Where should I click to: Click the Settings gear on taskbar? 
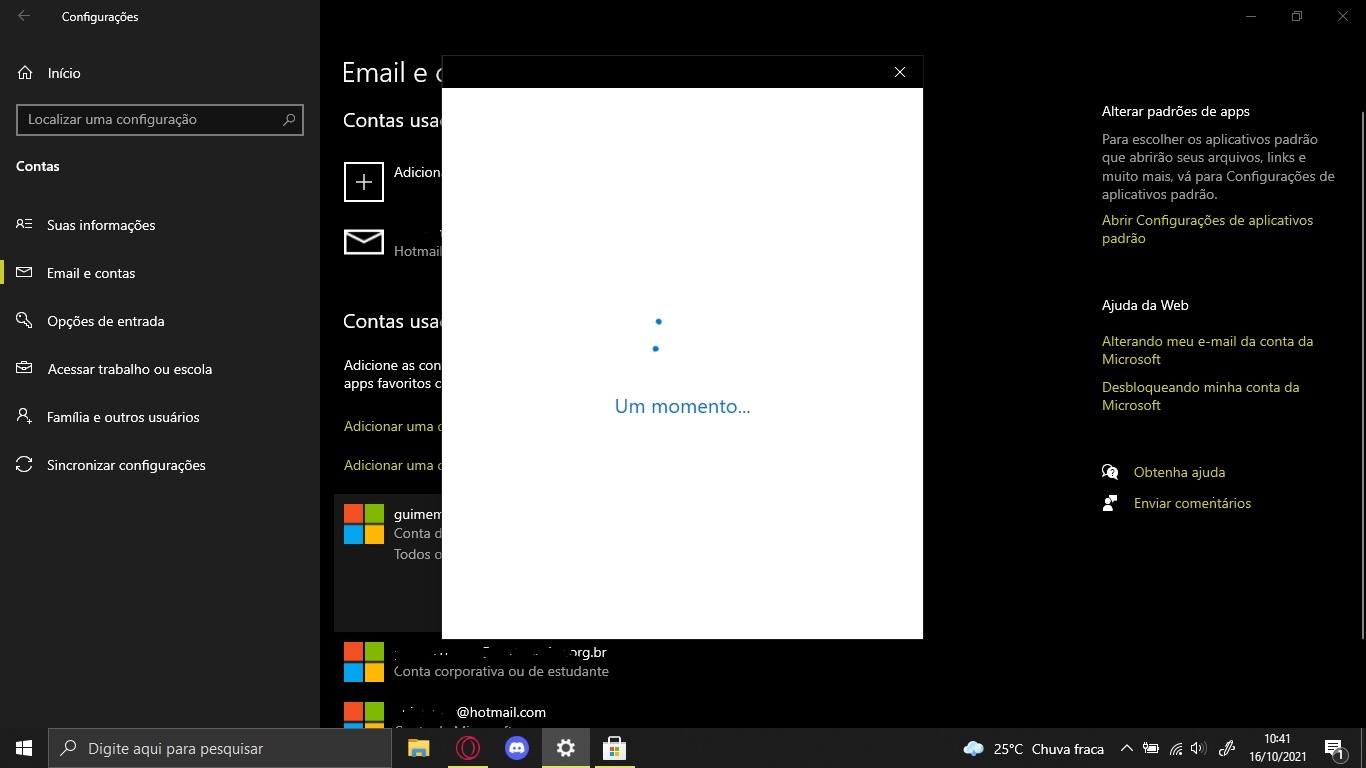[565, 748]
